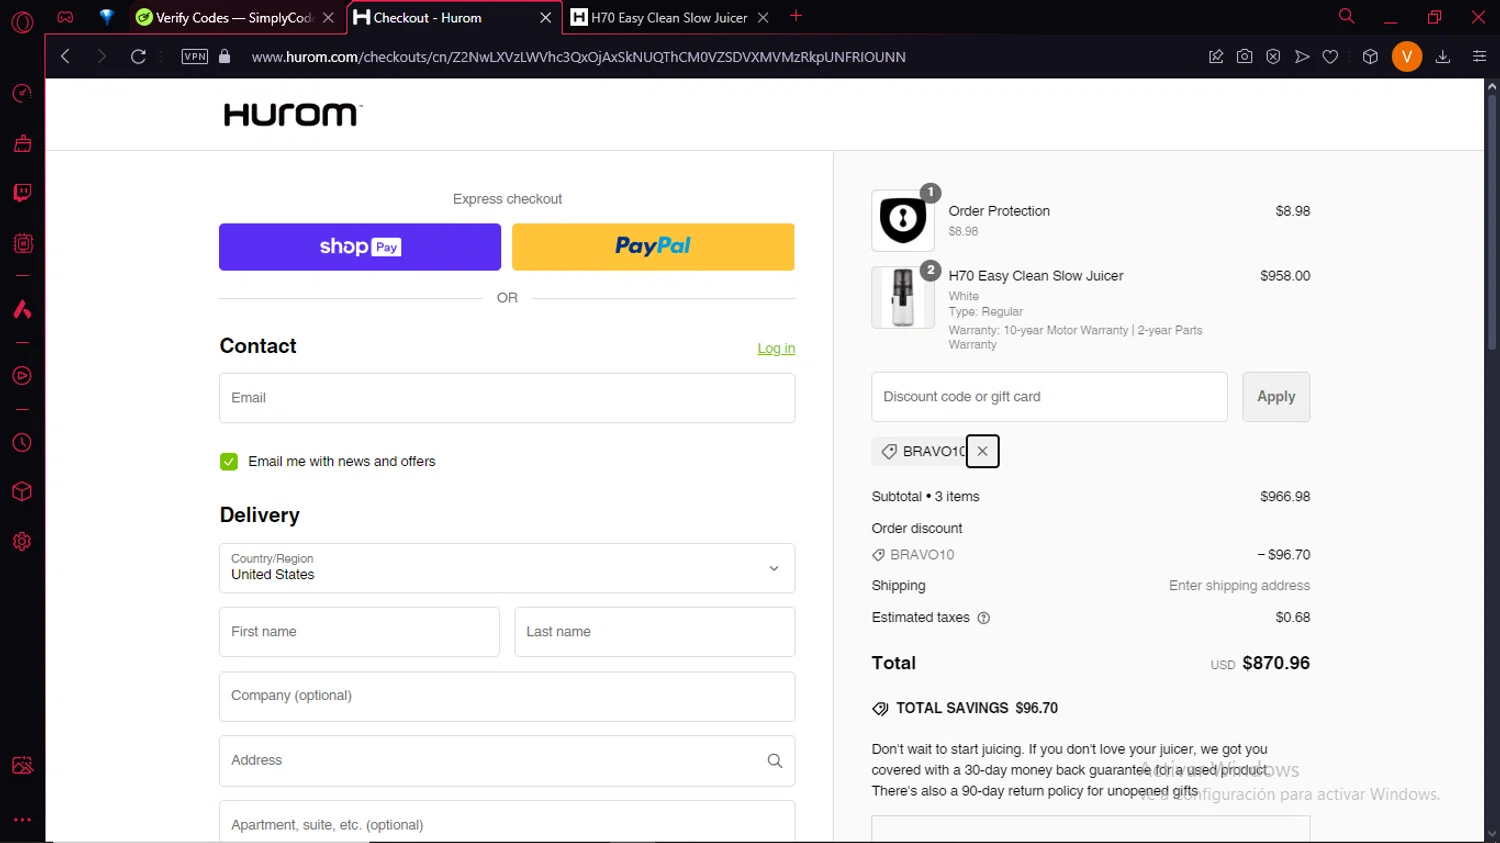Click the Total amount $870.96
1500x843 pixels.
(x=1276, y=663)
